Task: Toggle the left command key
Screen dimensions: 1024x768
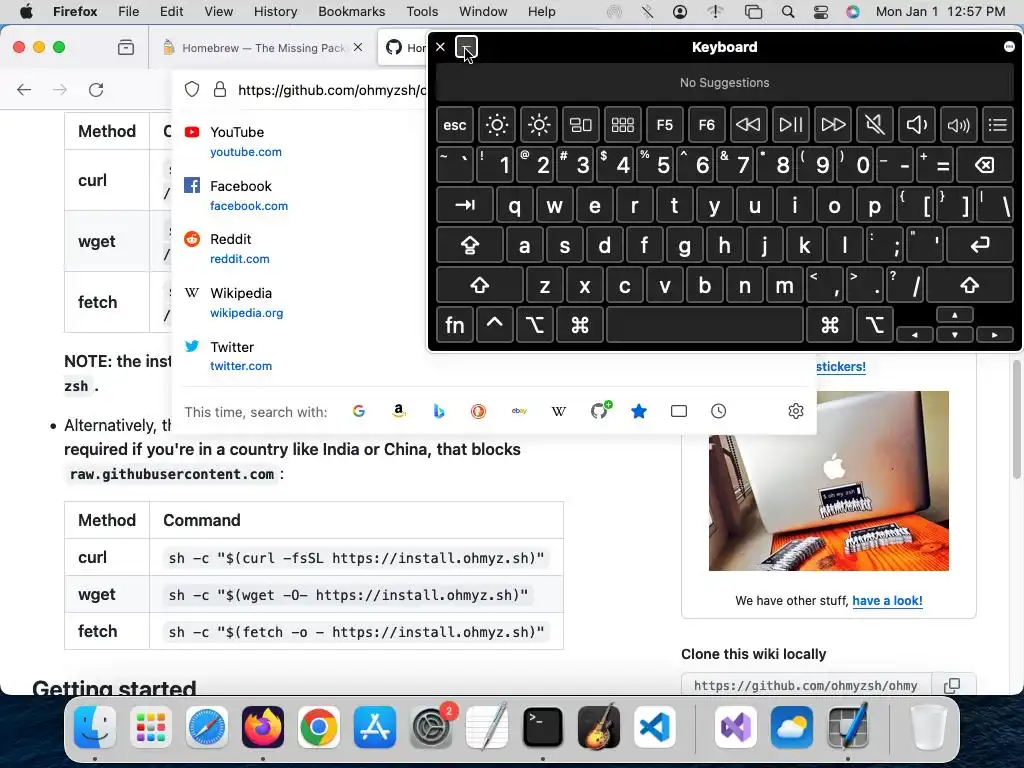Action: pos(580,325)
